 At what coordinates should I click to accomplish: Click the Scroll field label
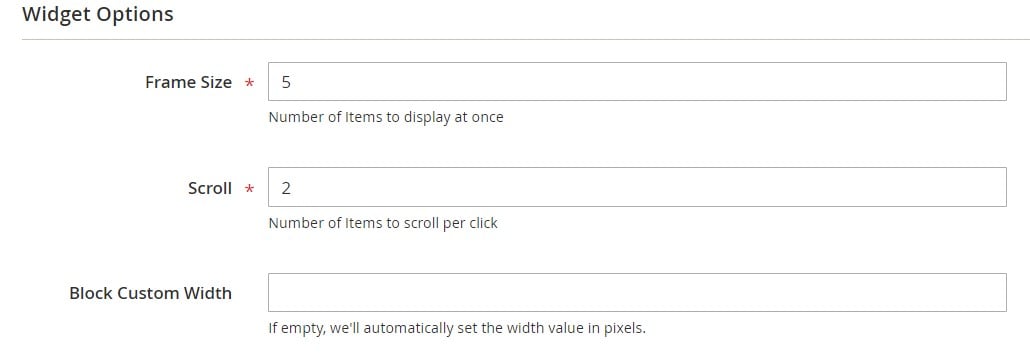[210, 188]
